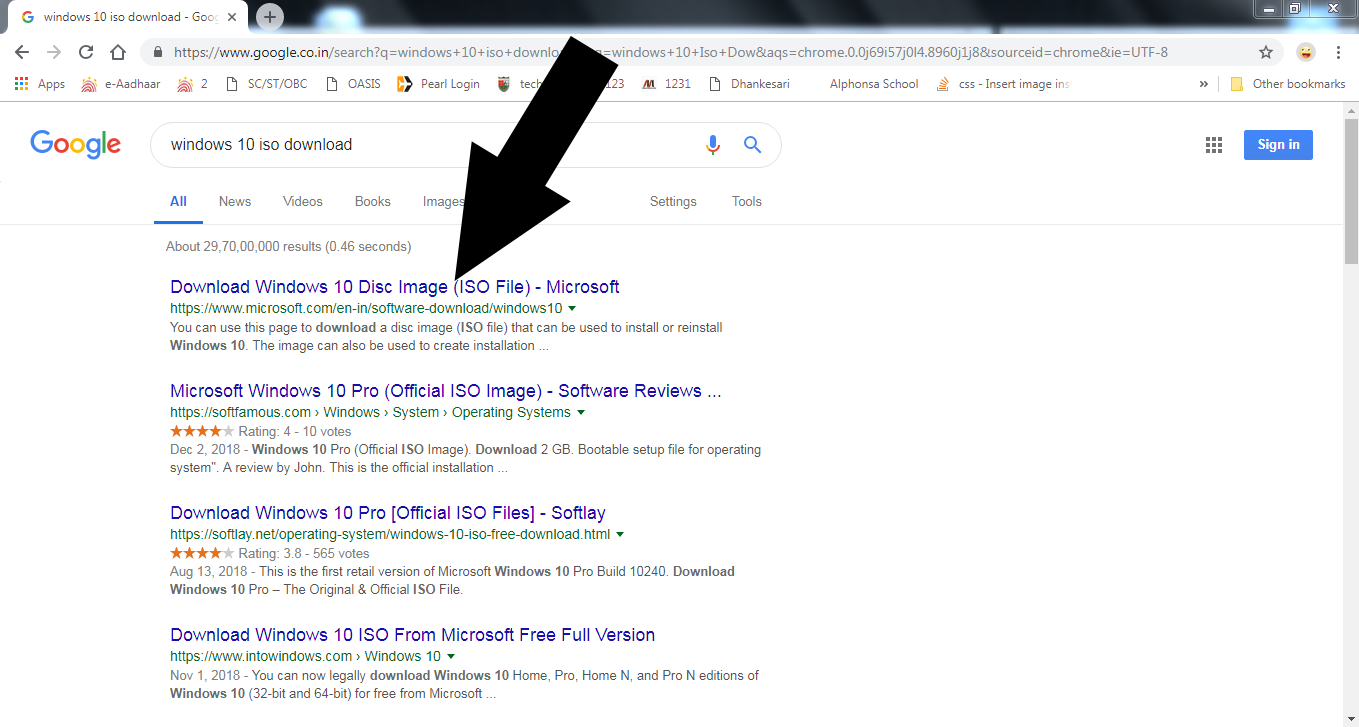Viewport: 1359px width, 727px height.
Task: Switch to the Videos tab
Action: [x=303, y=201]
